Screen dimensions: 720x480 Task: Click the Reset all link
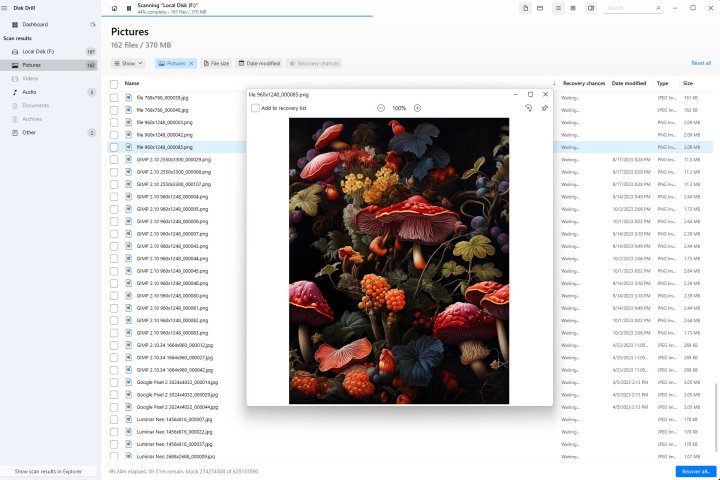point(701,63)
